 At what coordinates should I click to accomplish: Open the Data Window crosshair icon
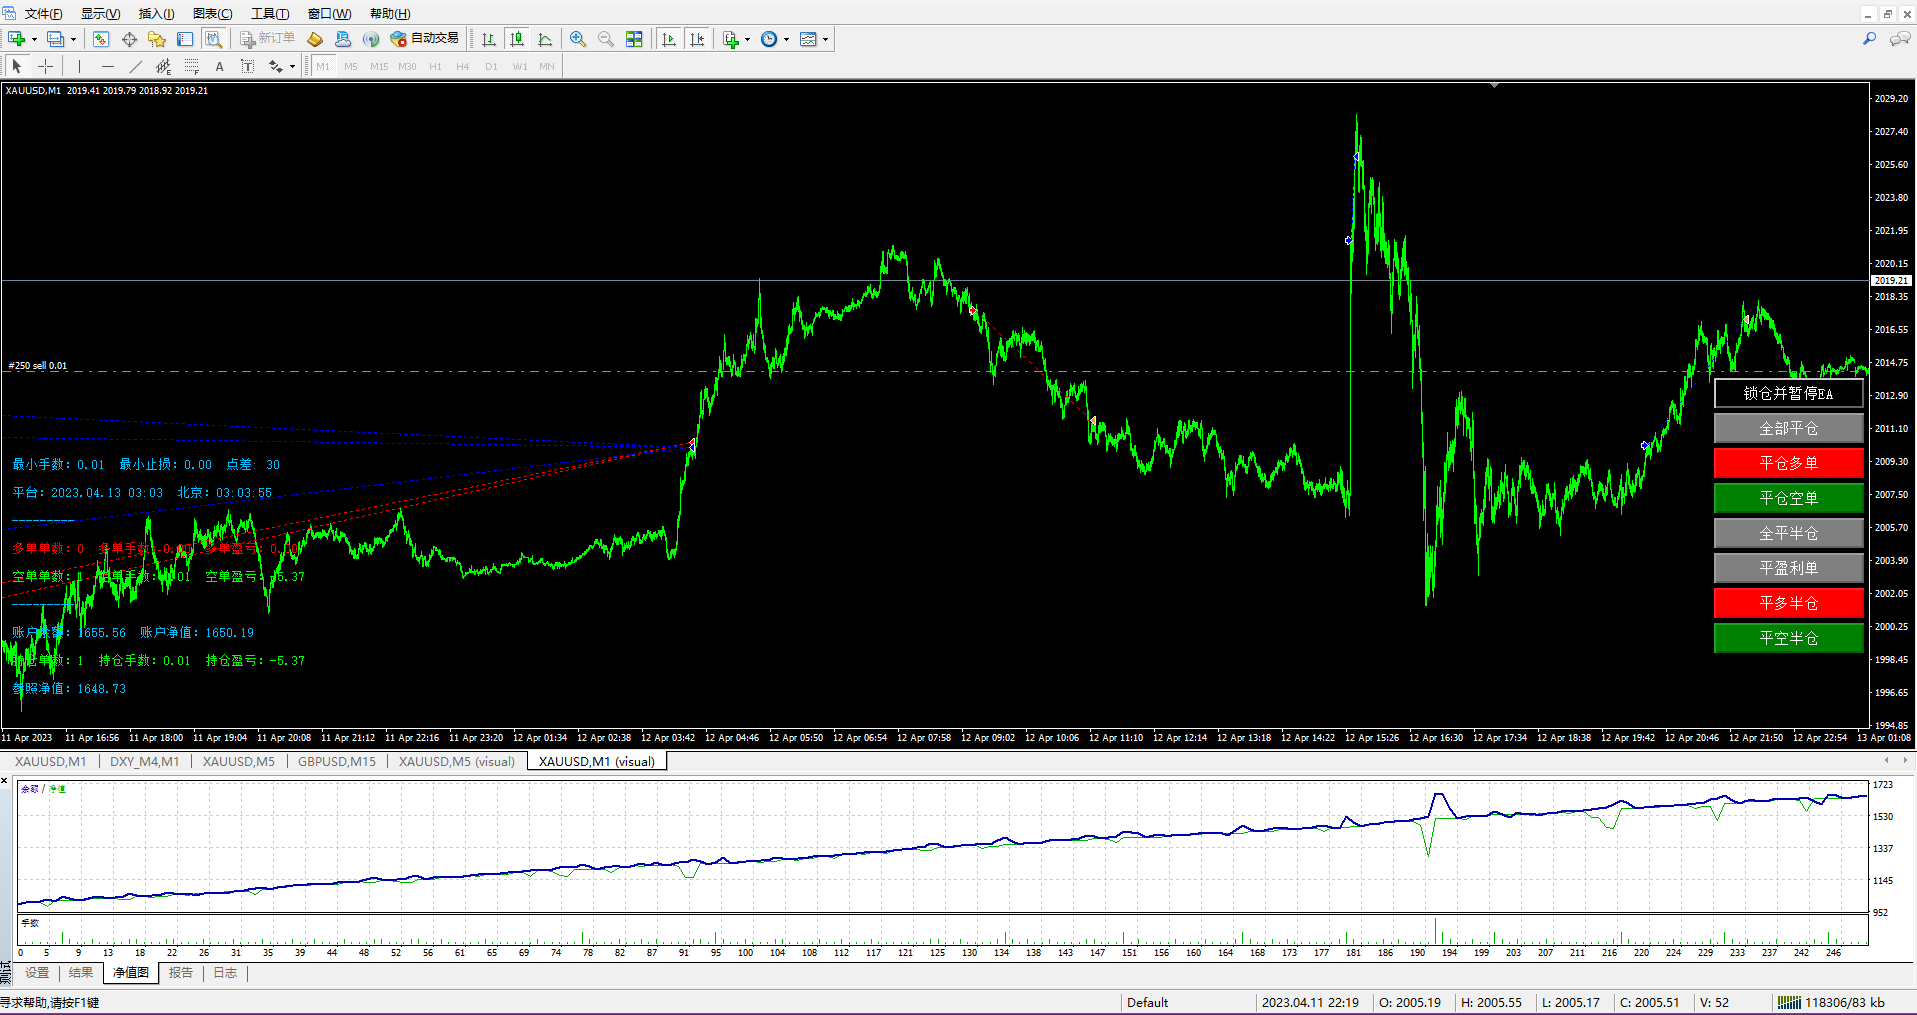click(x=129, y=39)
